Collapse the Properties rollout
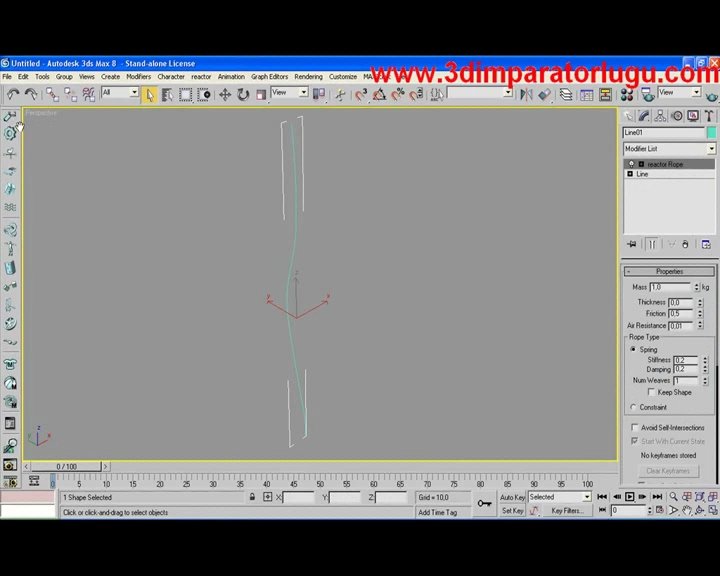Screen dimensions: 720x576 669,271
